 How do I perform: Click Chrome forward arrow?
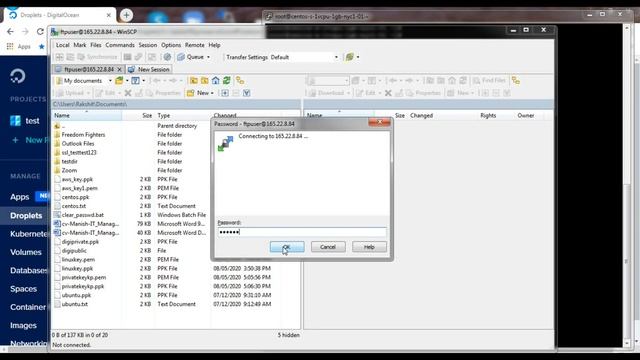point(25,31)
